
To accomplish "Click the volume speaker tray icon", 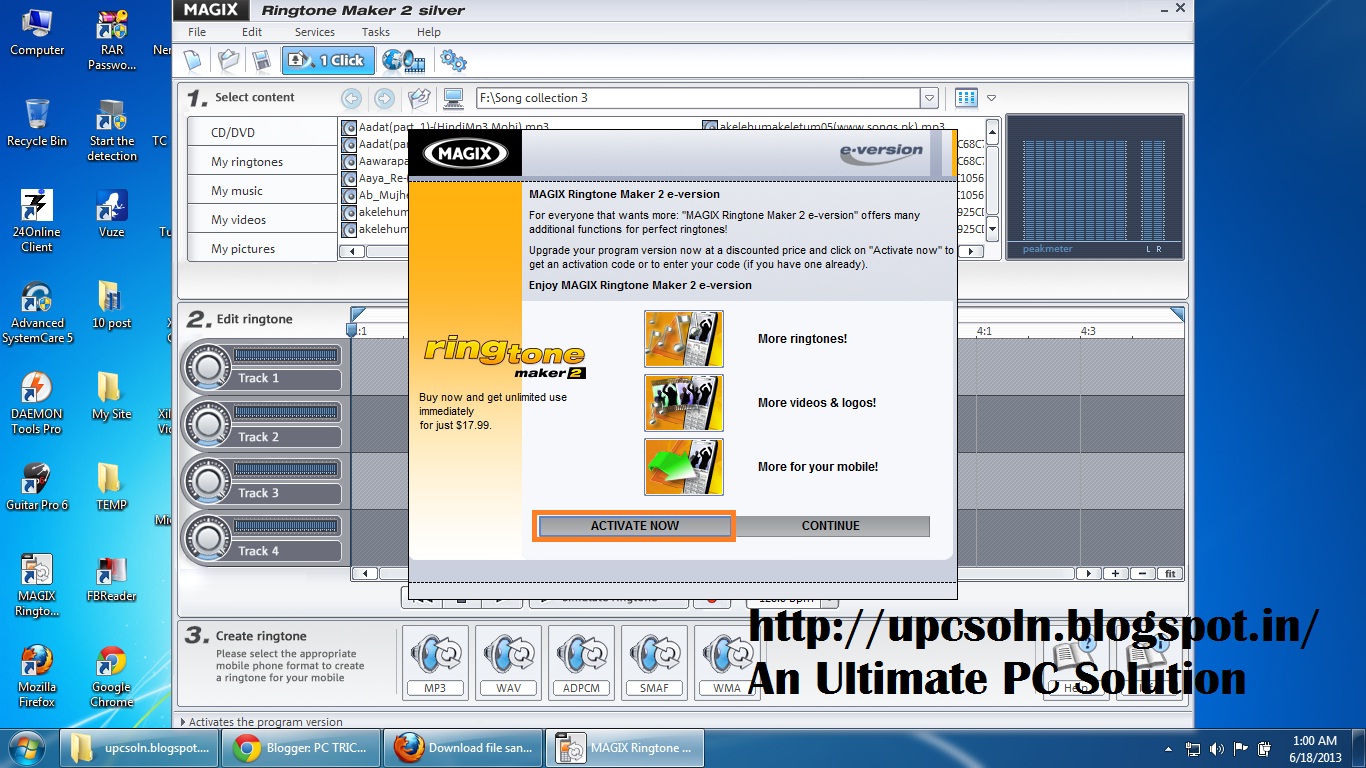I will [1217, 748].
